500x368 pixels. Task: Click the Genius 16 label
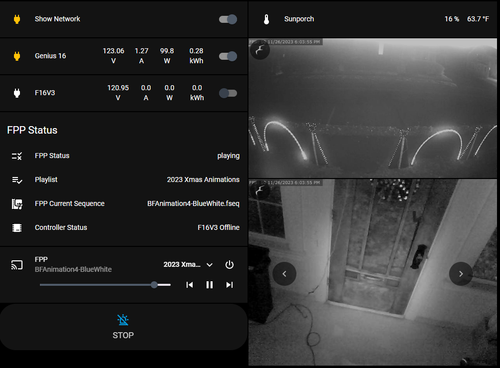tap(50, 56)
